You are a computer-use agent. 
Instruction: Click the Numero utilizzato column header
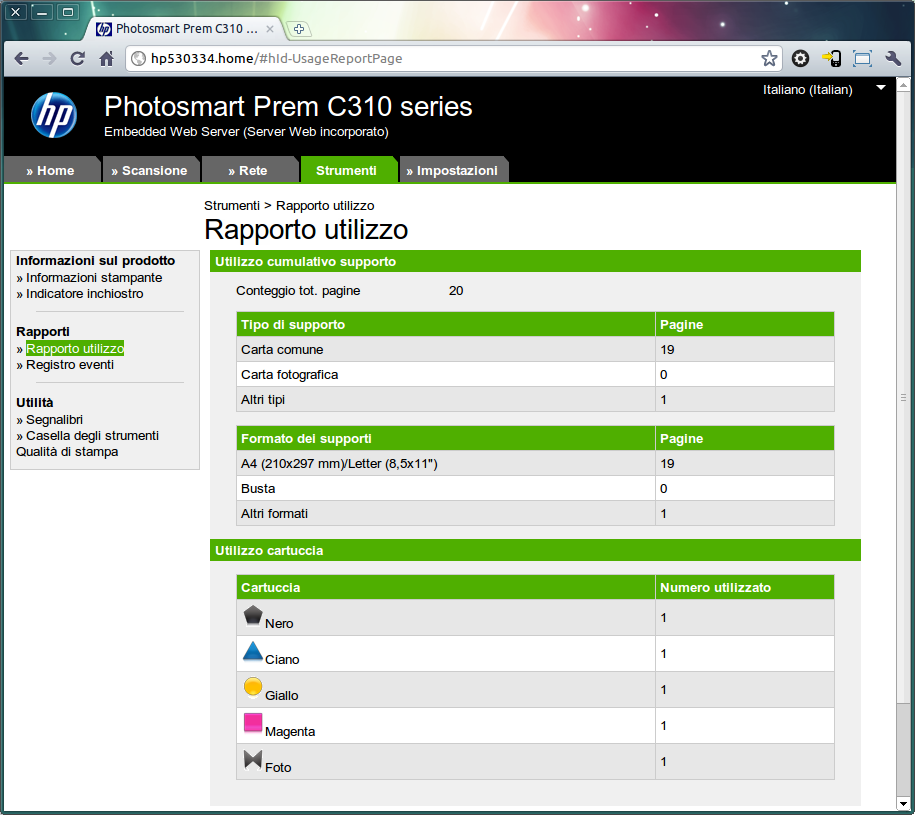[x=745, y=587]
